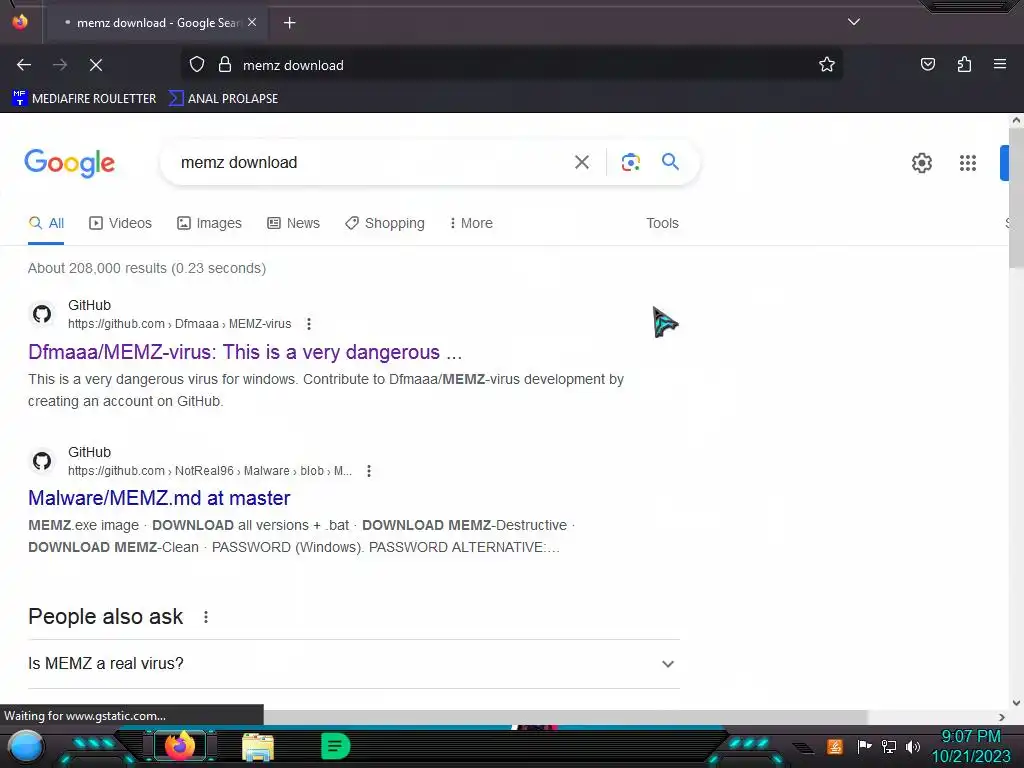Switch to Videos results tab
The image size is (1024, 768).
pyautogui.click(x=120, y=223)
